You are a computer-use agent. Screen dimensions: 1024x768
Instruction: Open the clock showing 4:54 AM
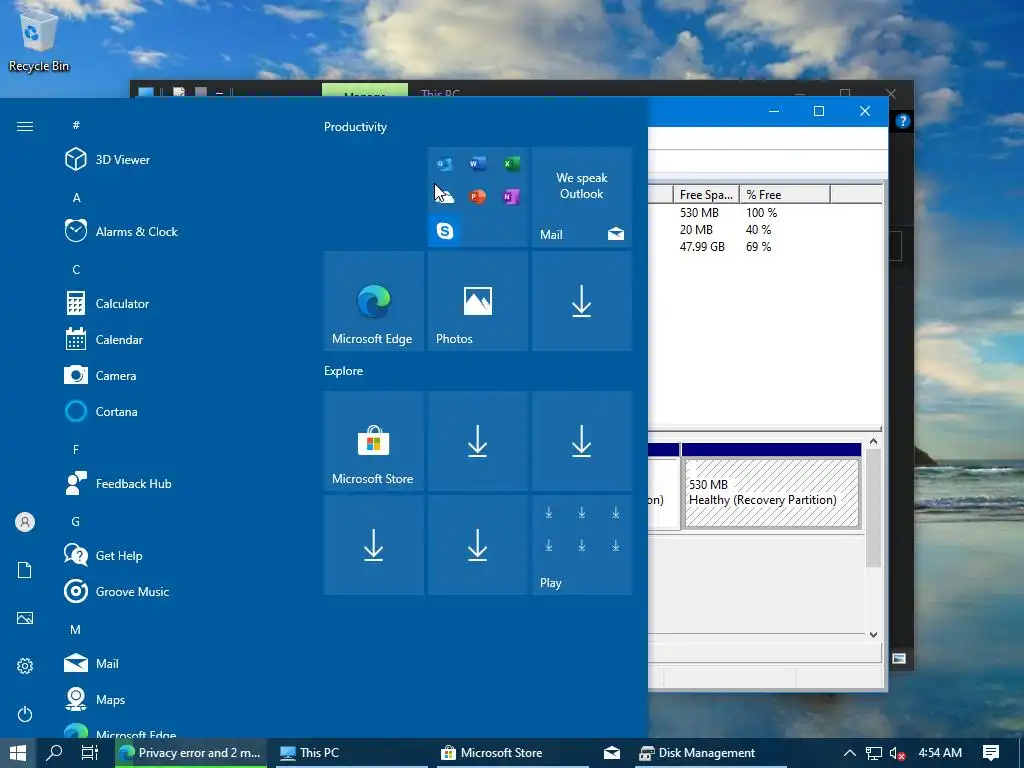pyautogui.click(x=940, y=753)
